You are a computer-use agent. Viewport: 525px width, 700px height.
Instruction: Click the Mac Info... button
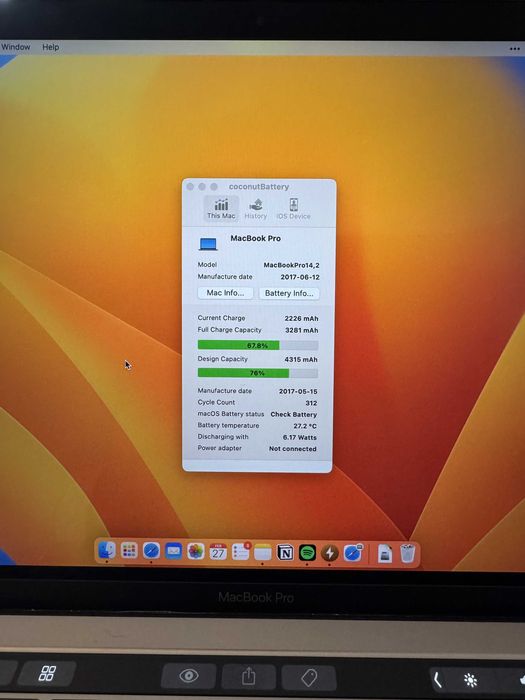pyautogui.click(x=225, y=293)
